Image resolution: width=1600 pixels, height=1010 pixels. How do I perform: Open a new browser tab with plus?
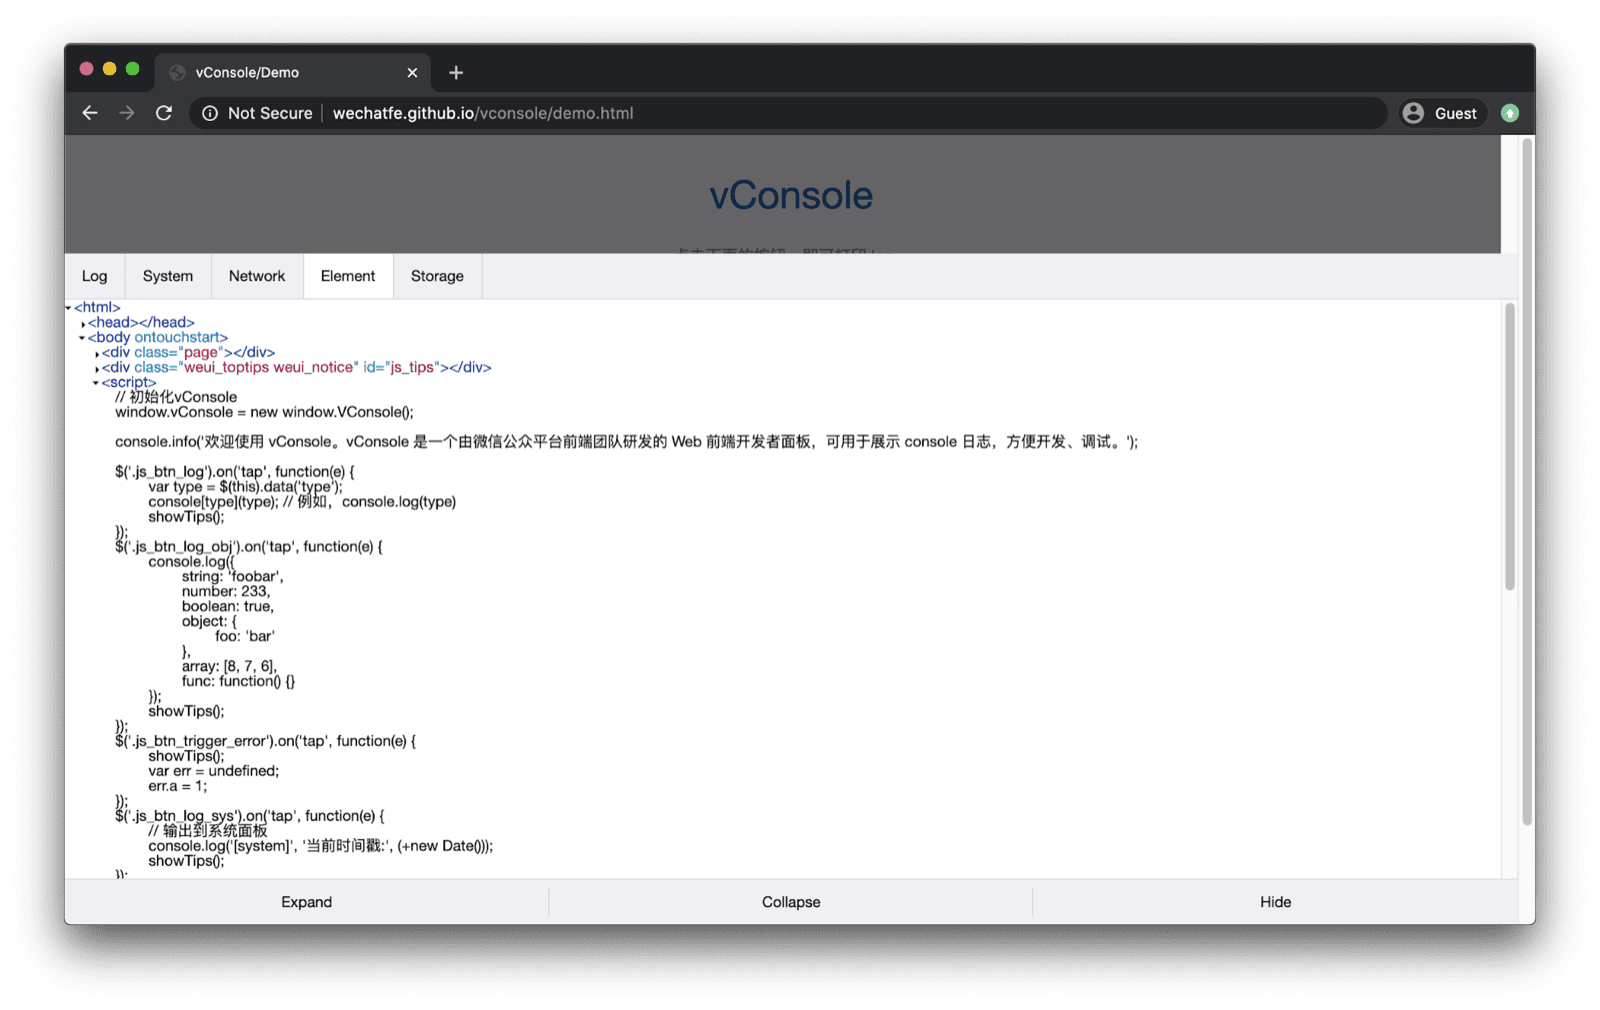click(x=456, y=72)
